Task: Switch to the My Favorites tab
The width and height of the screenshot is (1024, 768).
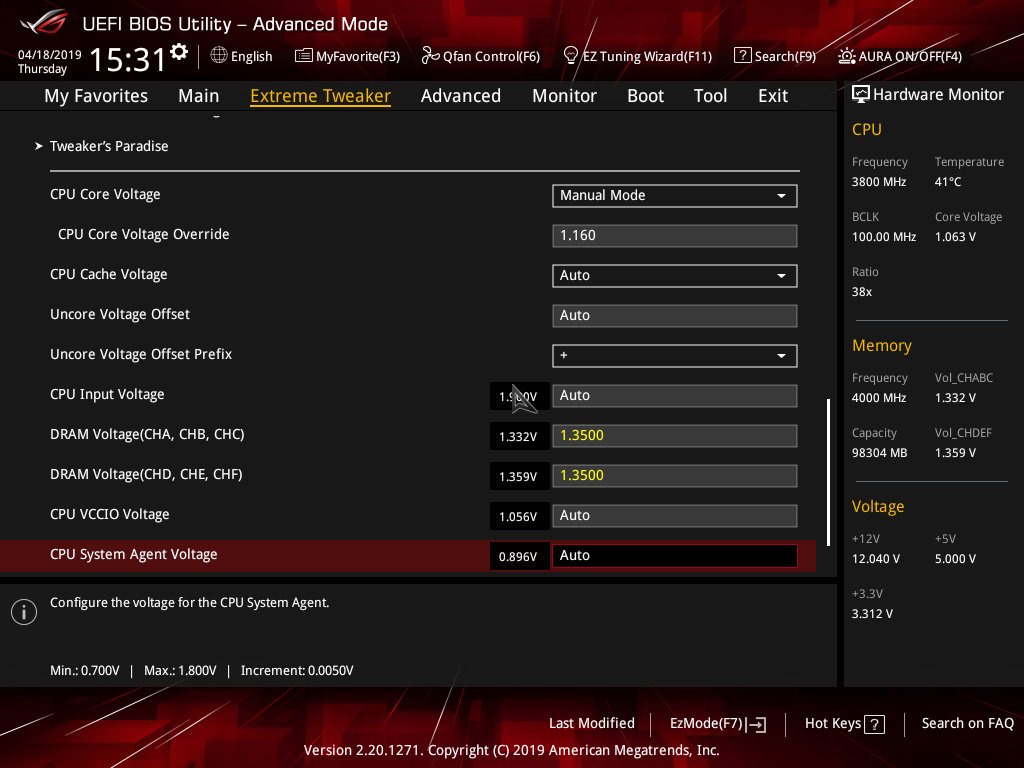Action: tap(96, 96)
